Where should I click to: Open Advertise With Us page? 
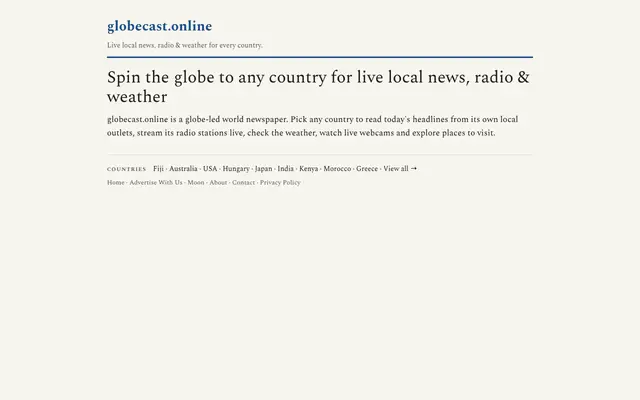point(156,182)
